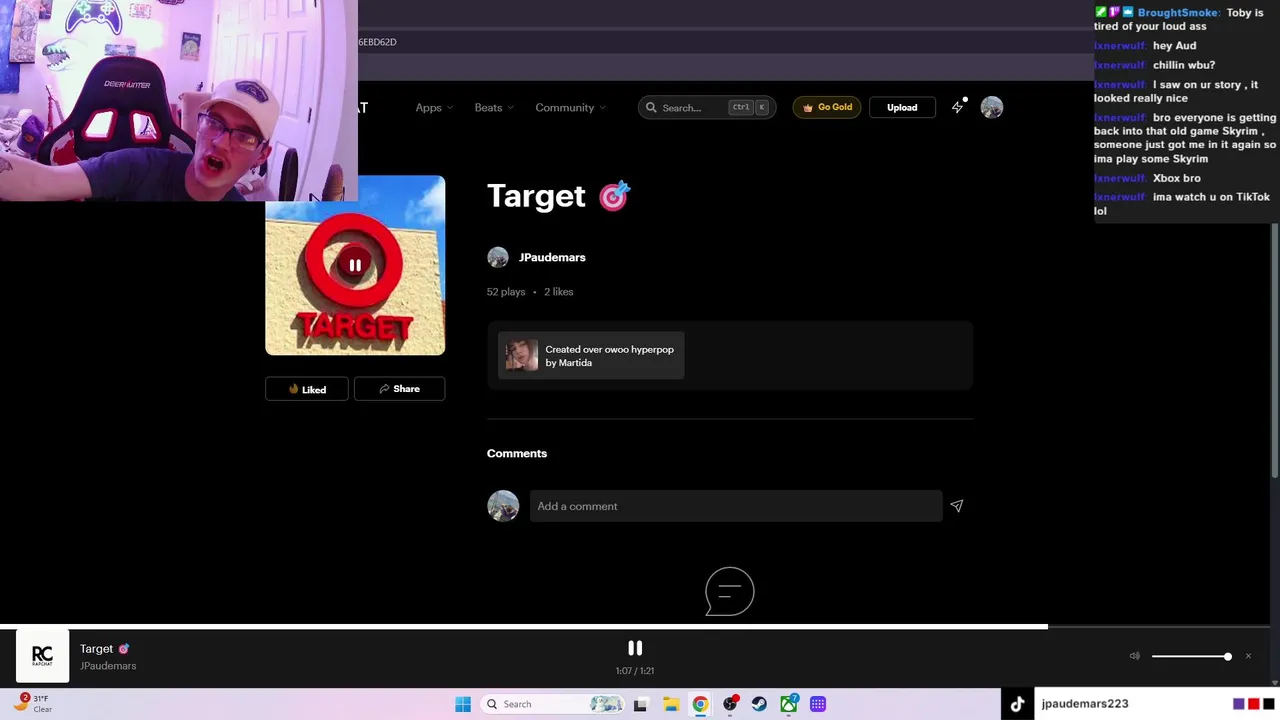Mute audio with the speaker icon
The image size is (1280, 720).
pyautogui.click(x=1135, y=656)
